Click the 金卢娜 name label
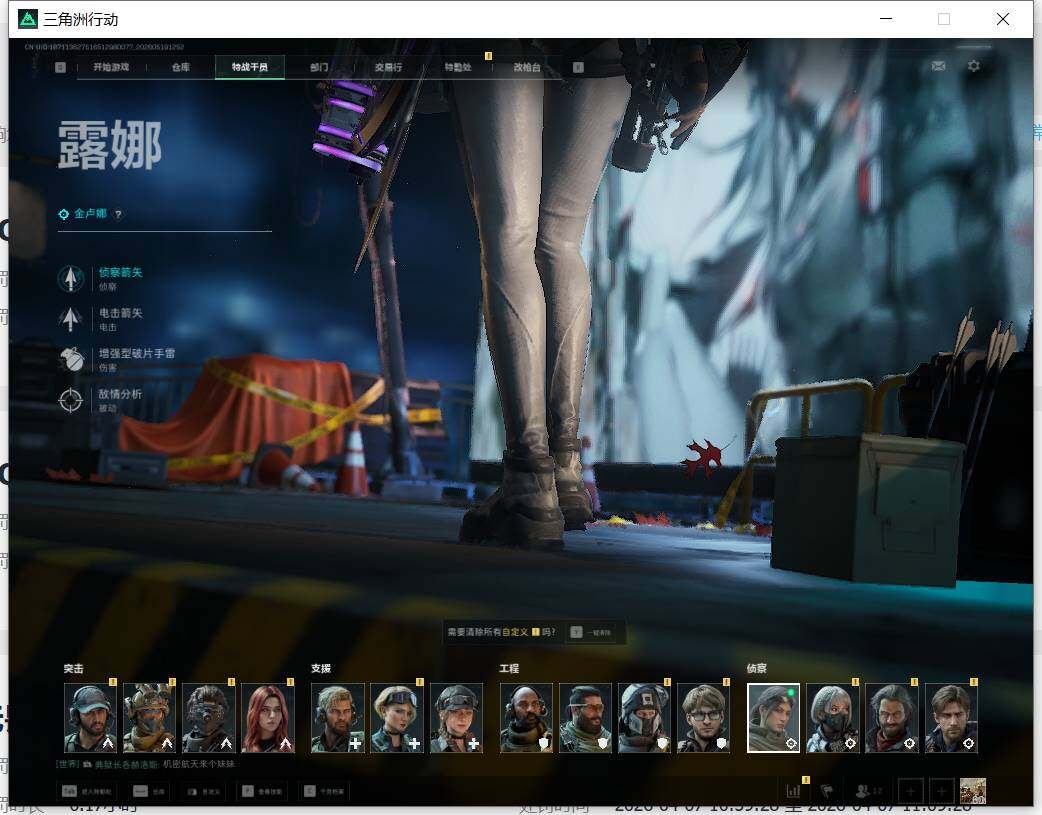This screenshot has width=1042, height=815. tap(90, 213)
